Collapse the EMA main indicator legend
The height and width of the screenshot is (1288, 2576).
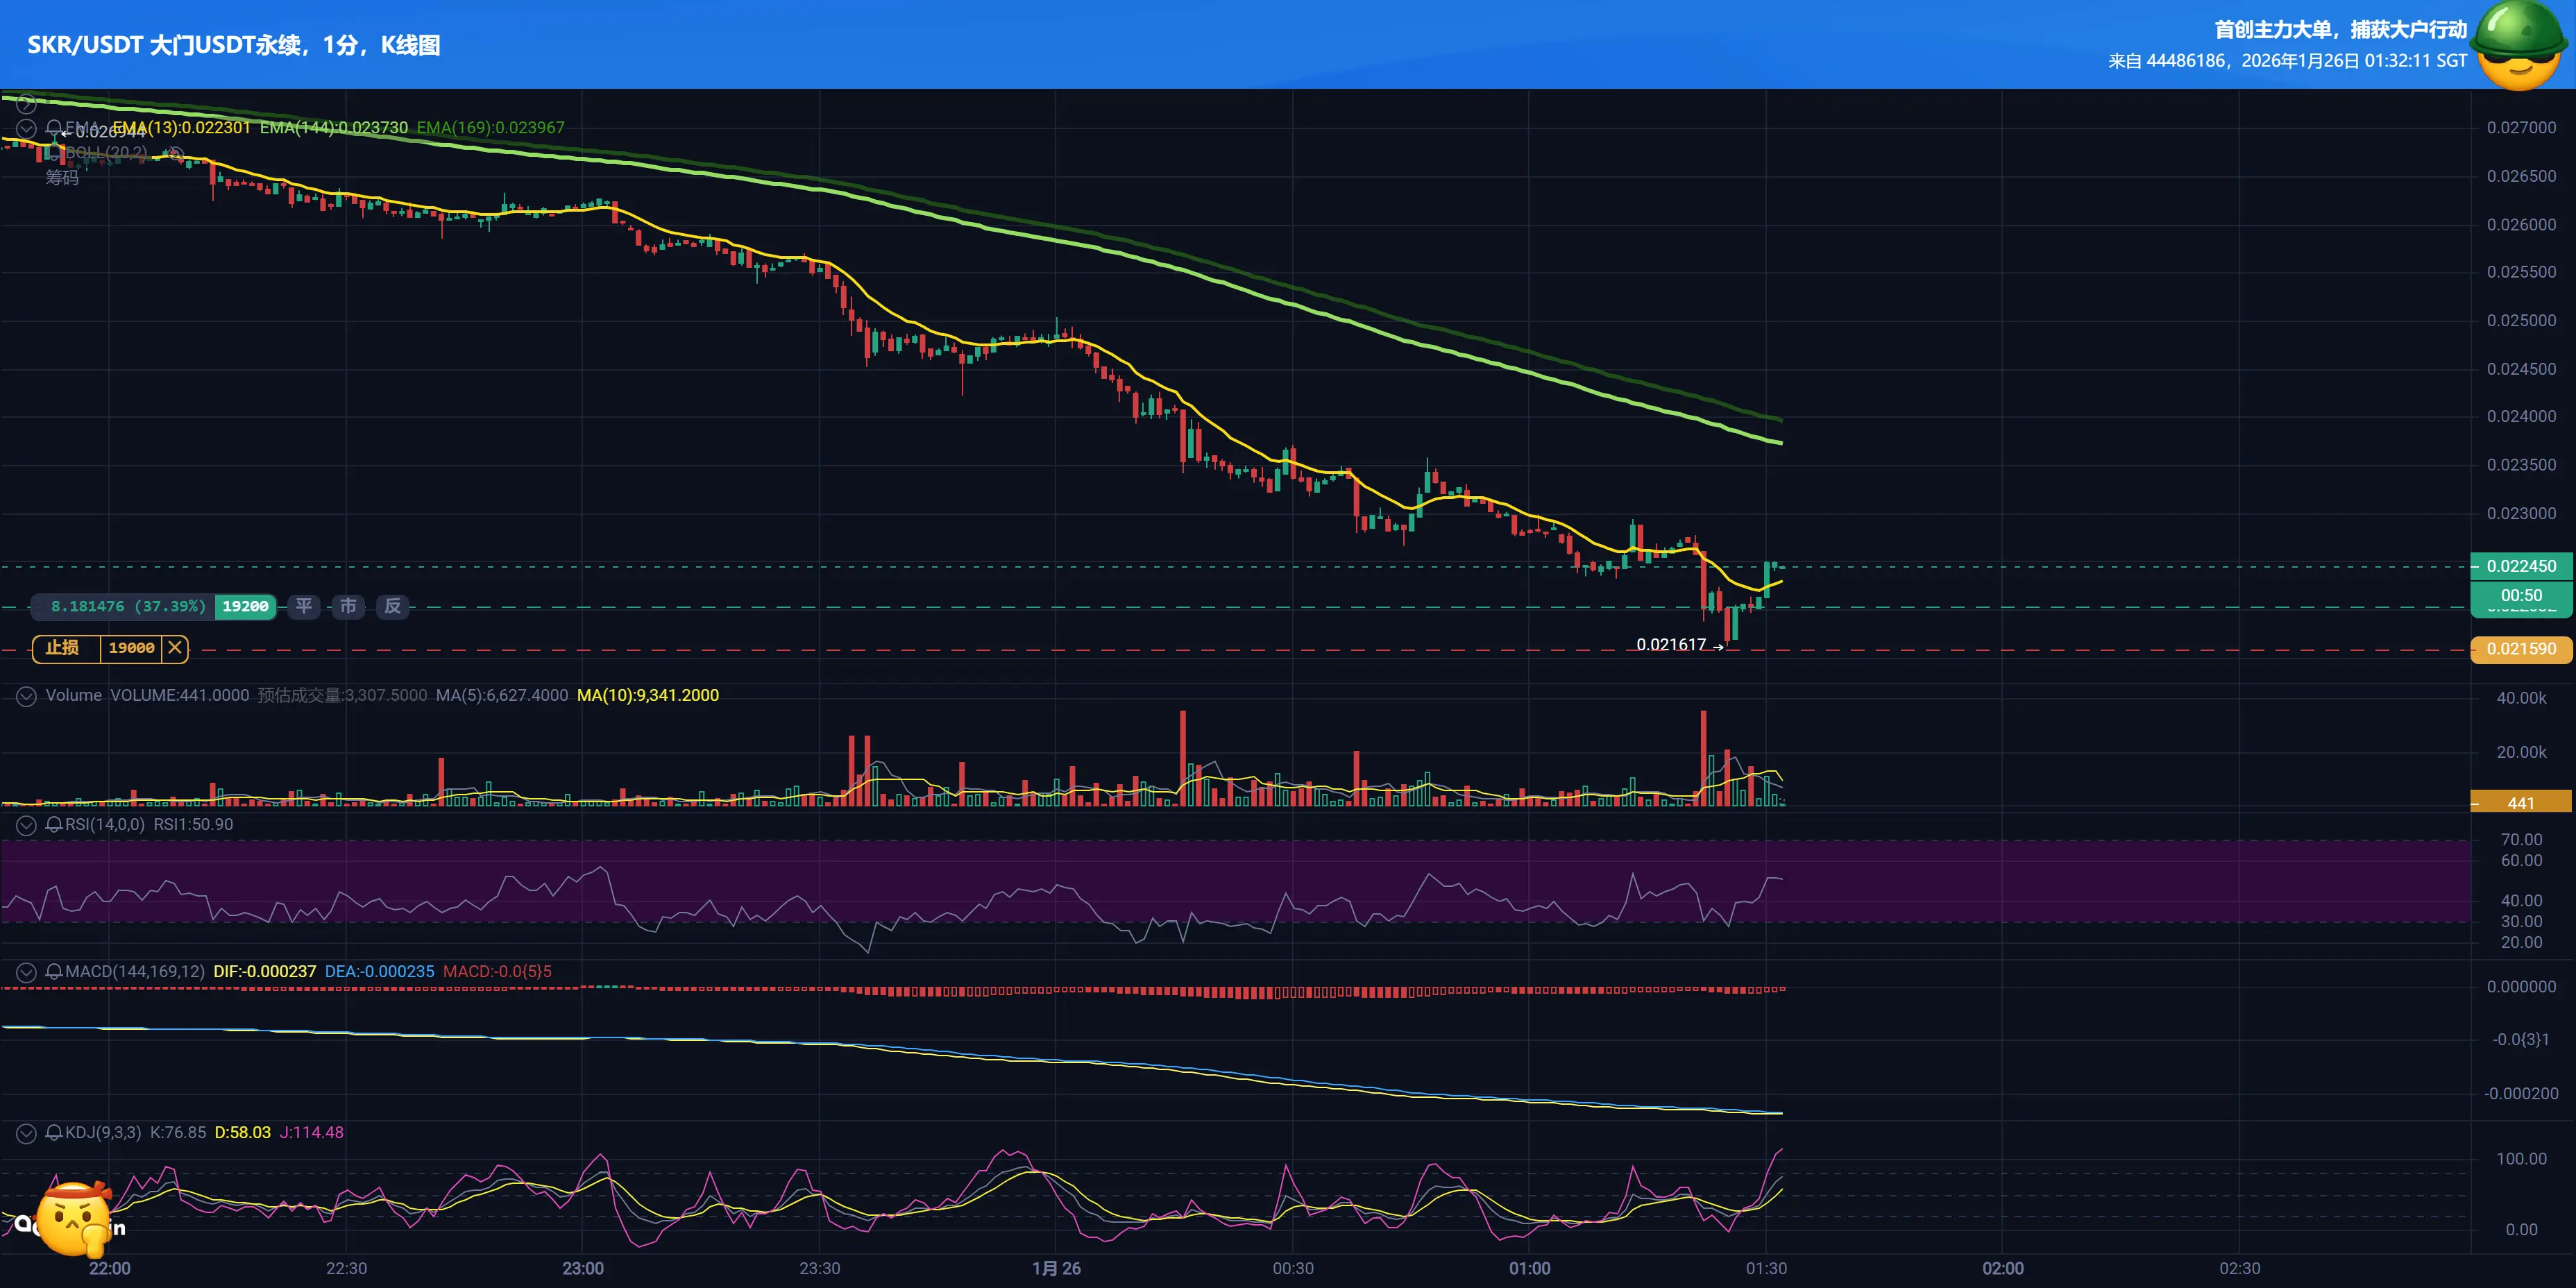pos(26,129)
